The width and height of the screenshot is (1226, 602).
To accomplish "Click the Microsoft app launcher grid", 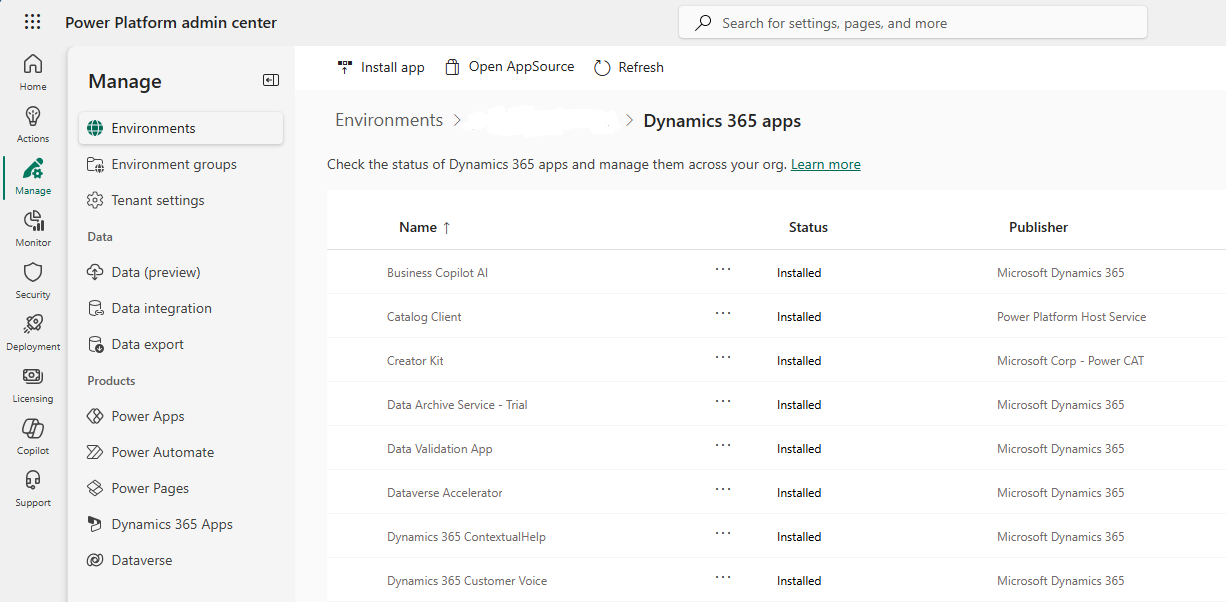I will (32, 22).
